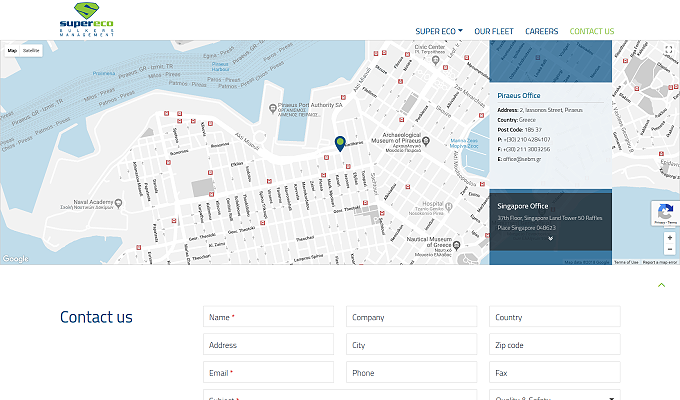680x400 pixels.
Task: Open the SUPER ECO dropdown menu
Action: 439,31
